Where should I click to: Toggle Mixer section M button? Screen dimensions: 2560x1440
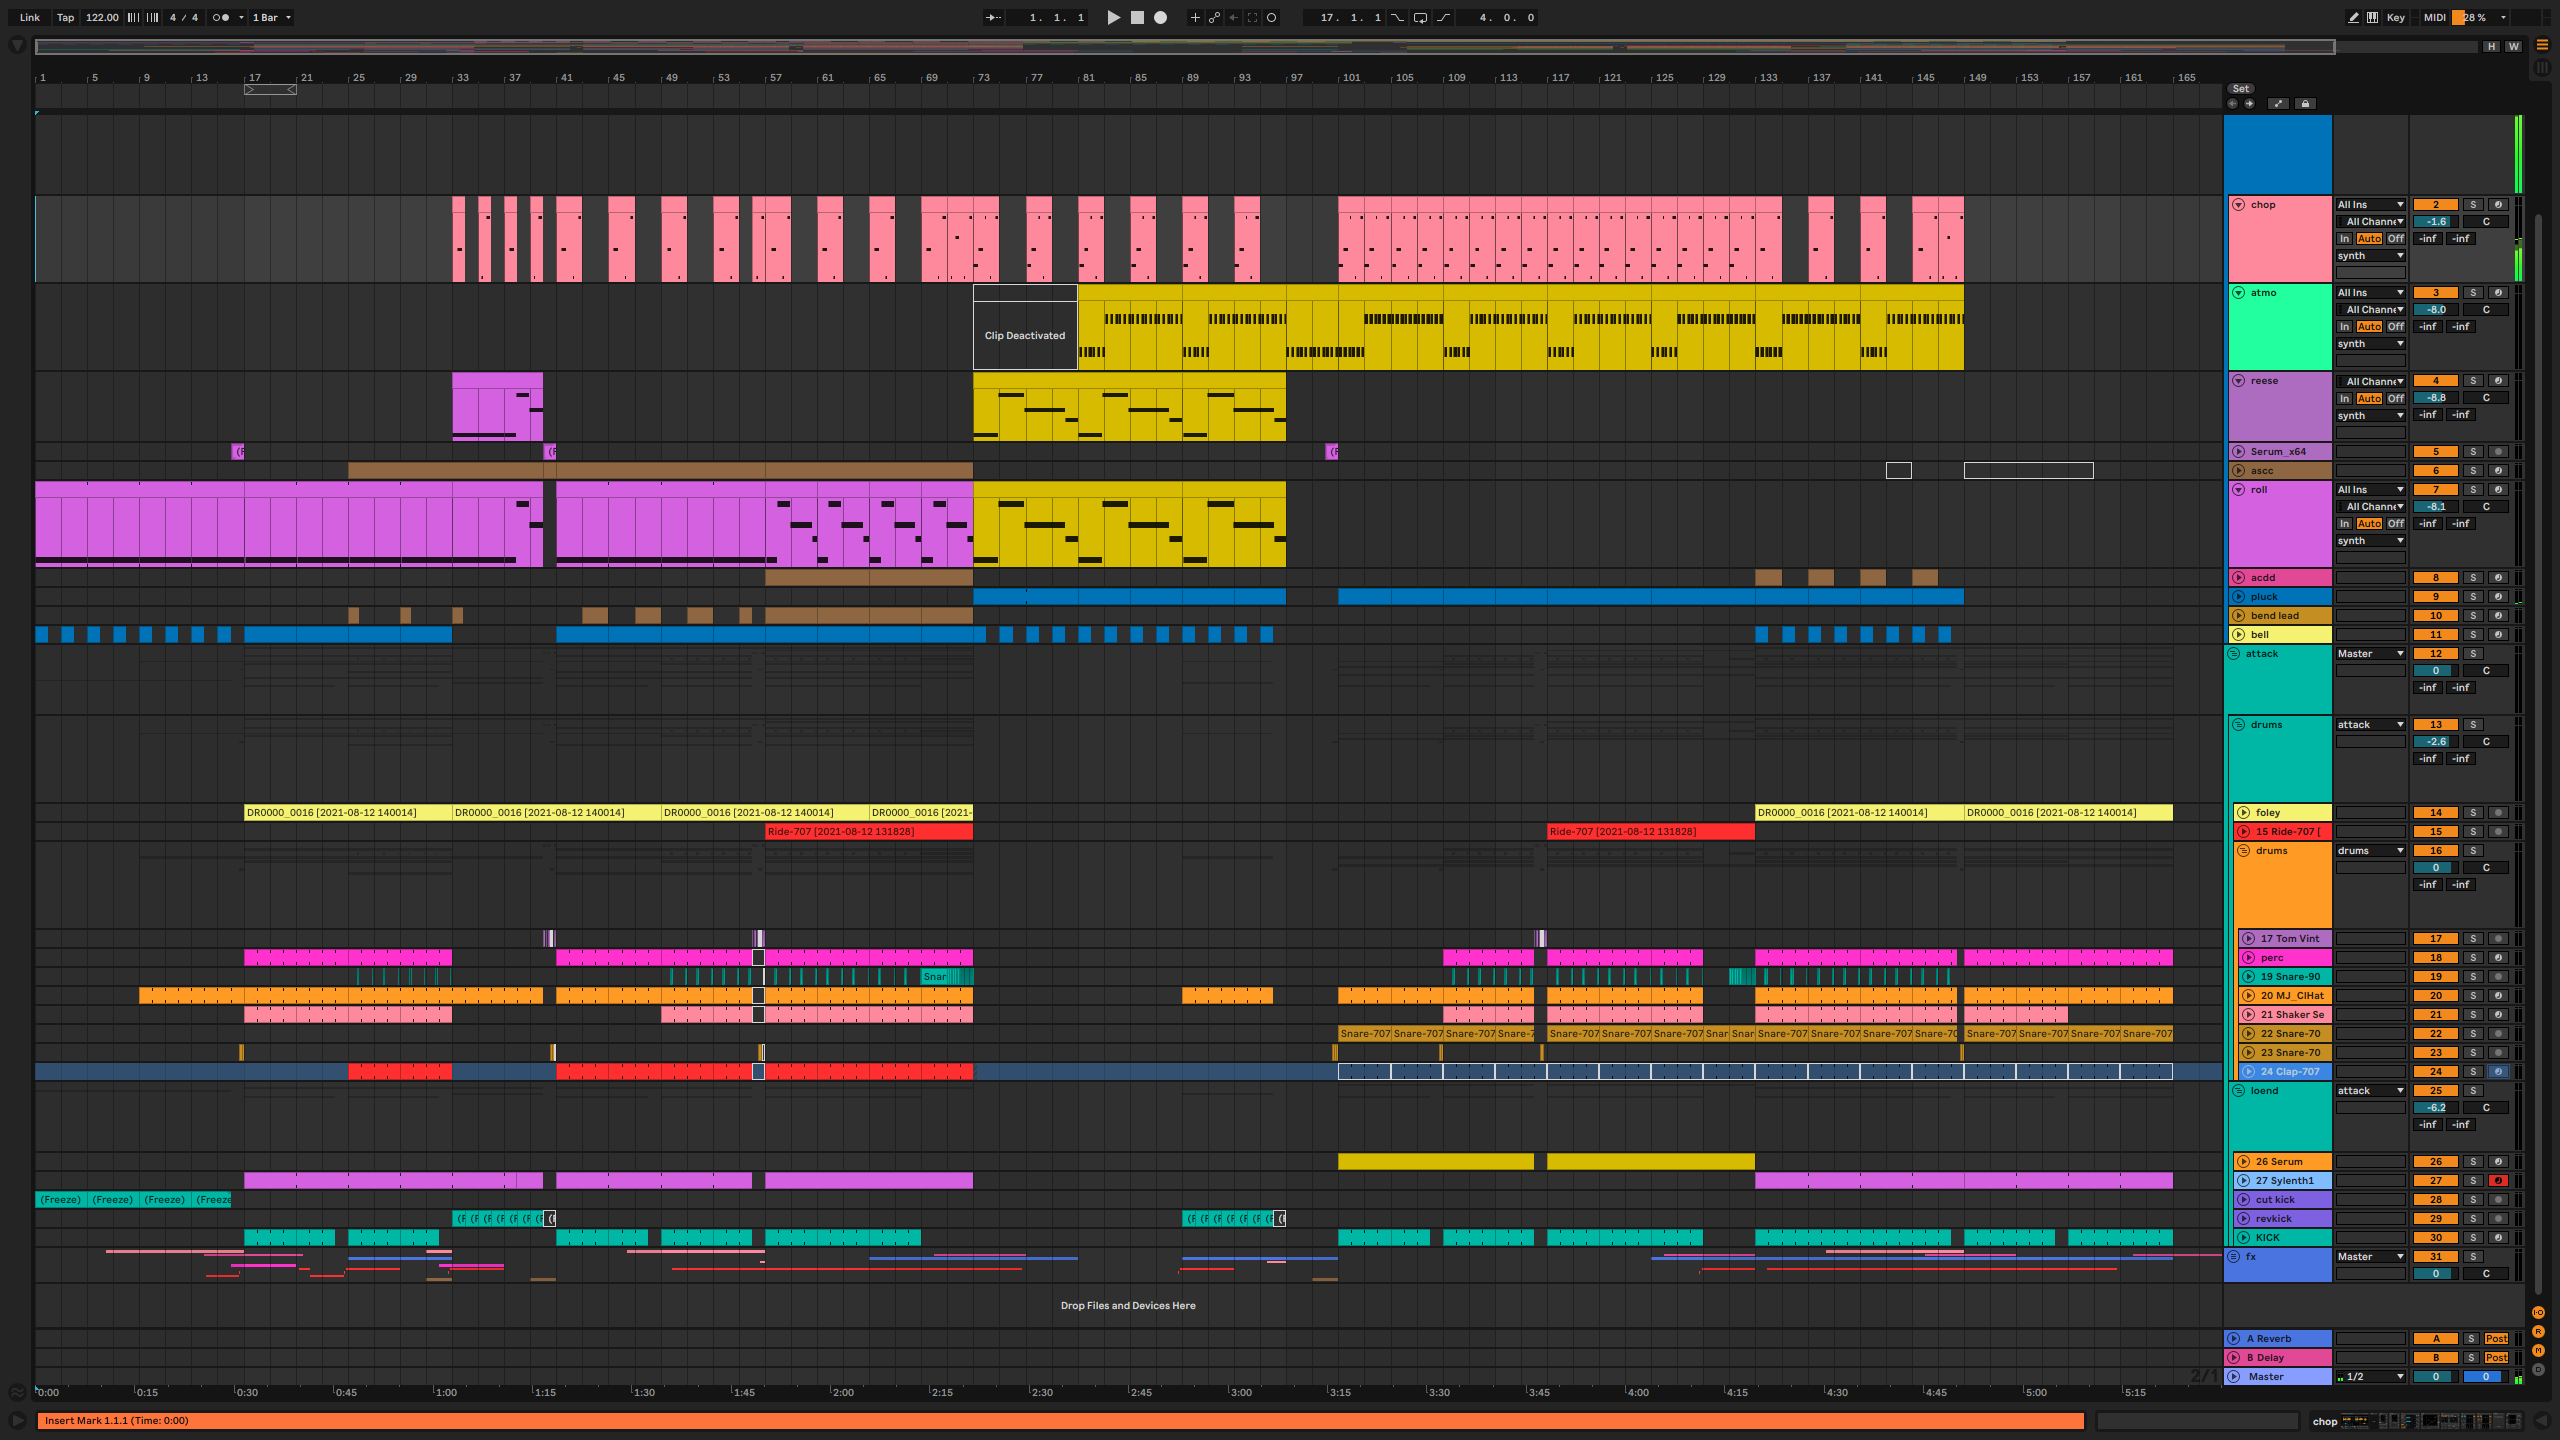[x=2538, y=1351]
